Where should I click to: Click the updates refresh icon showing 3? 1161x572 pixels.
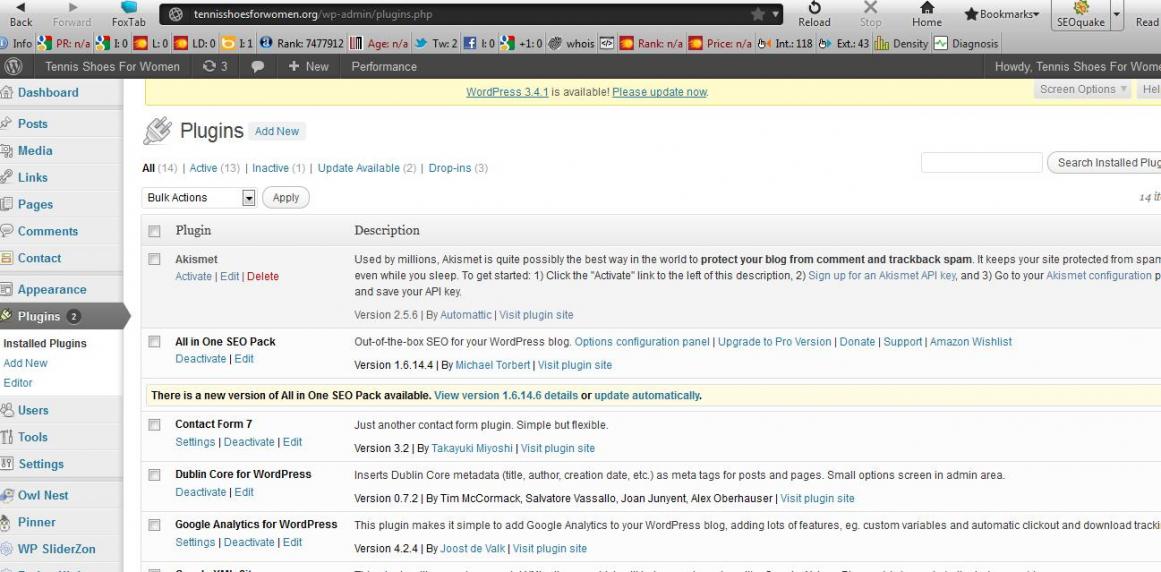pos(210,67)
